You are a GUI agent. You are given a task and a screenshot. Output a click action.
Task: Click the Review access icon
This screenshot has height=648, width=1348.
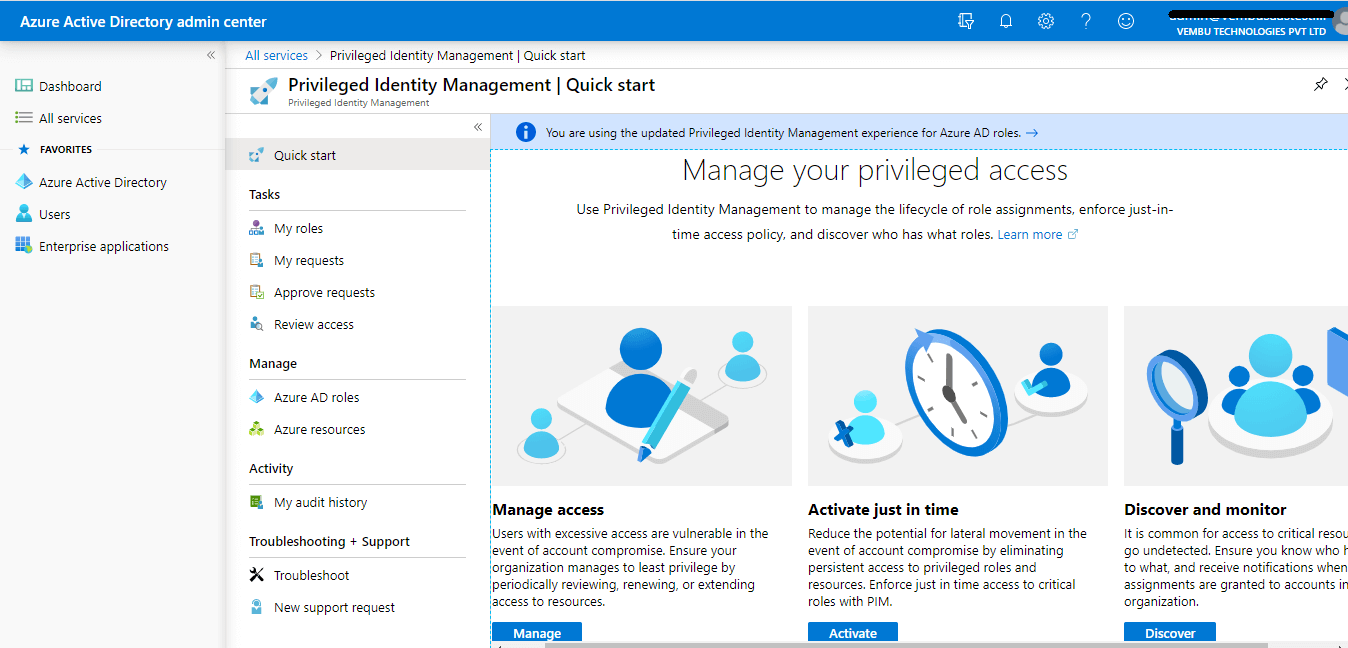[x=257, y=325]
